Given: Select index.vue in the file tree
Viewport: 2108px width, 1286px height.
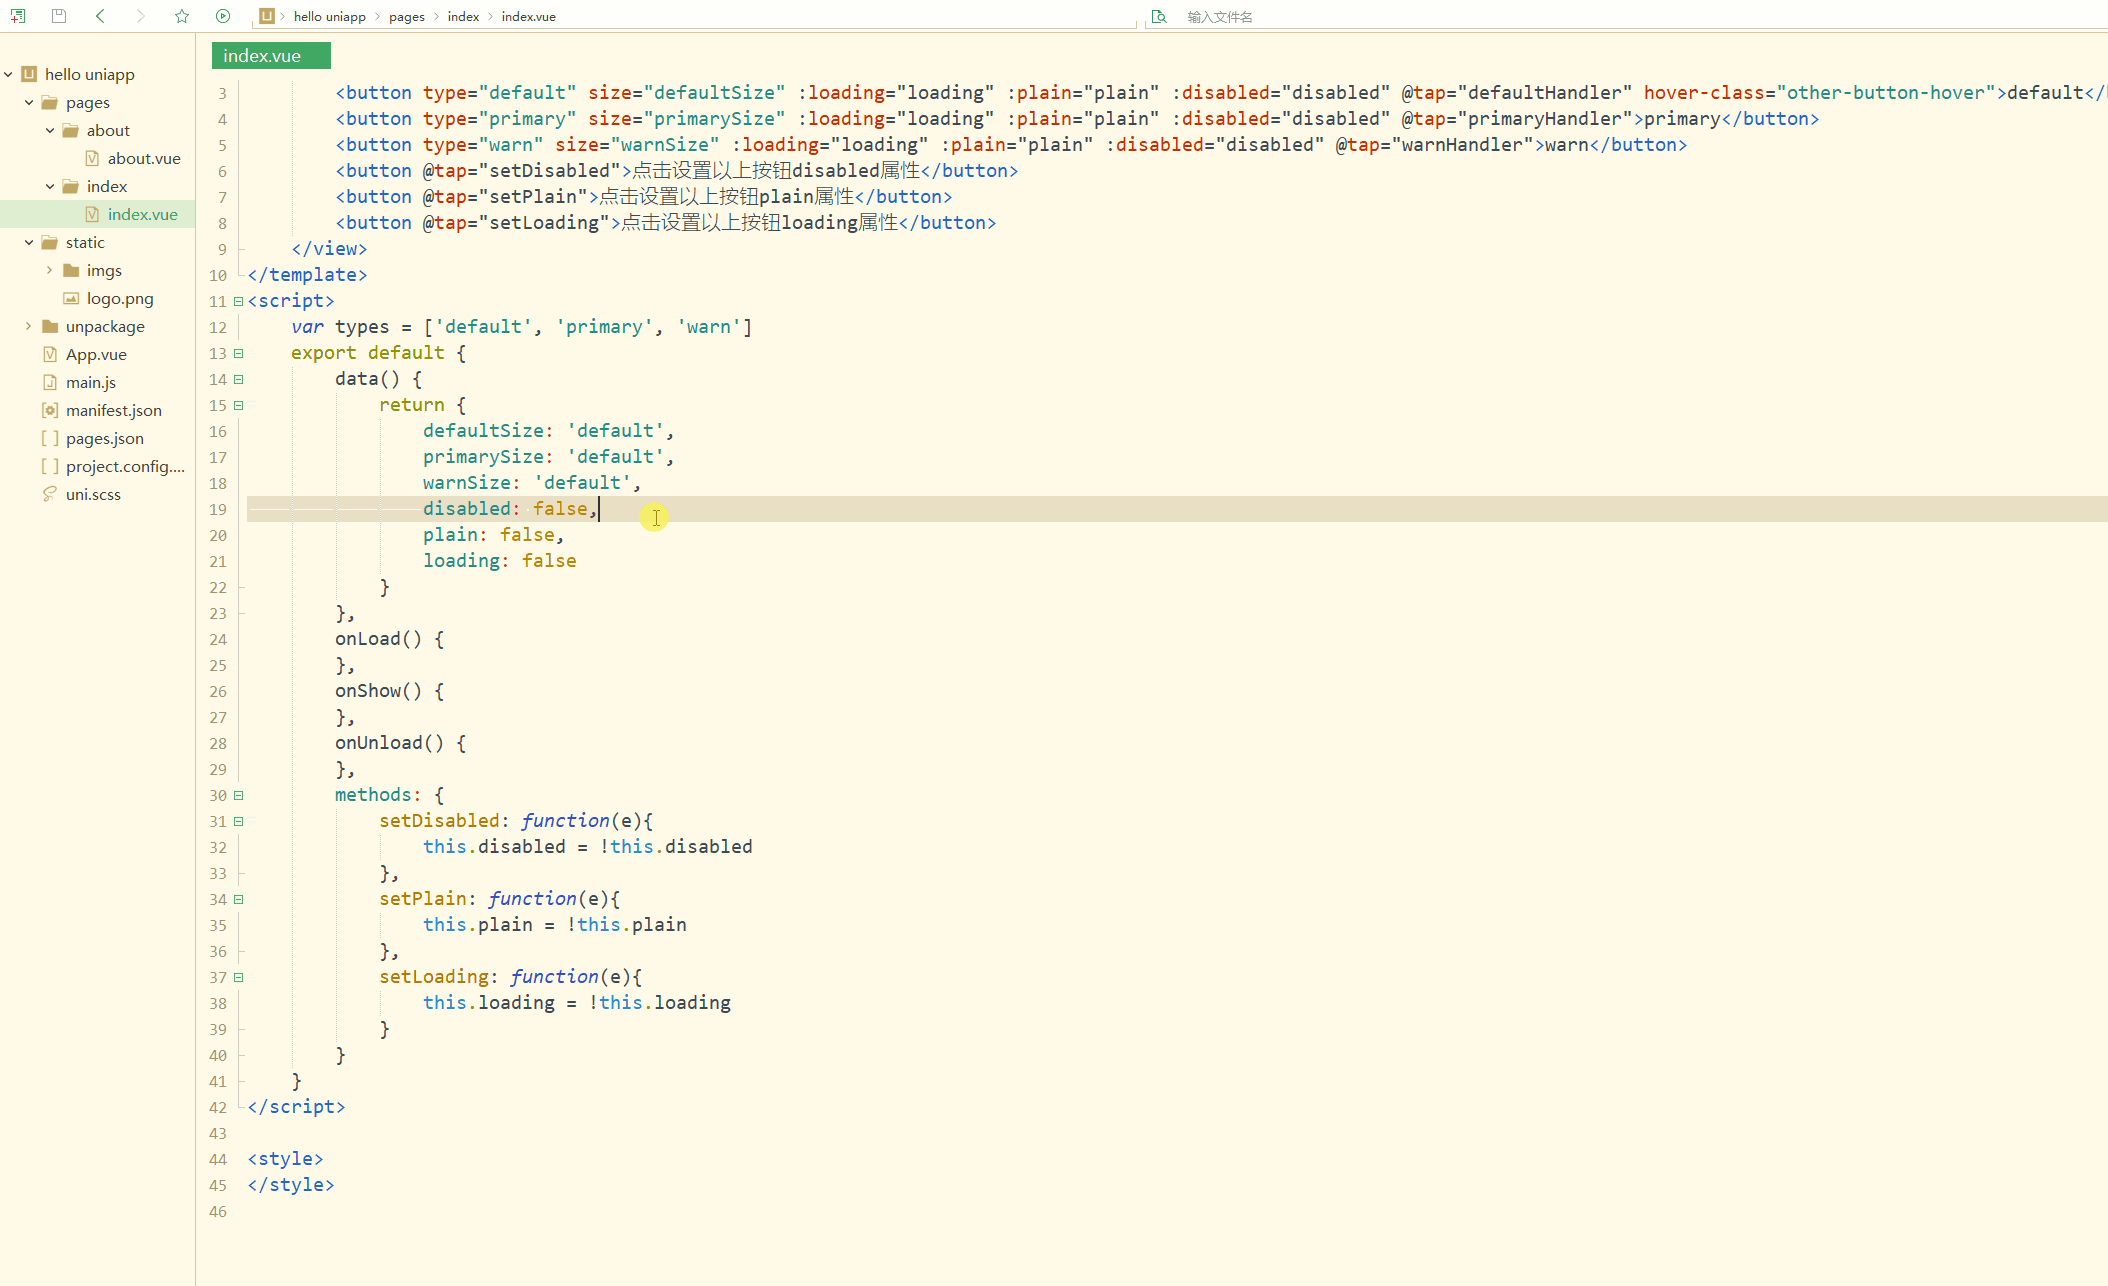Looking at the screenshot, I should click(x=142, y=214).
